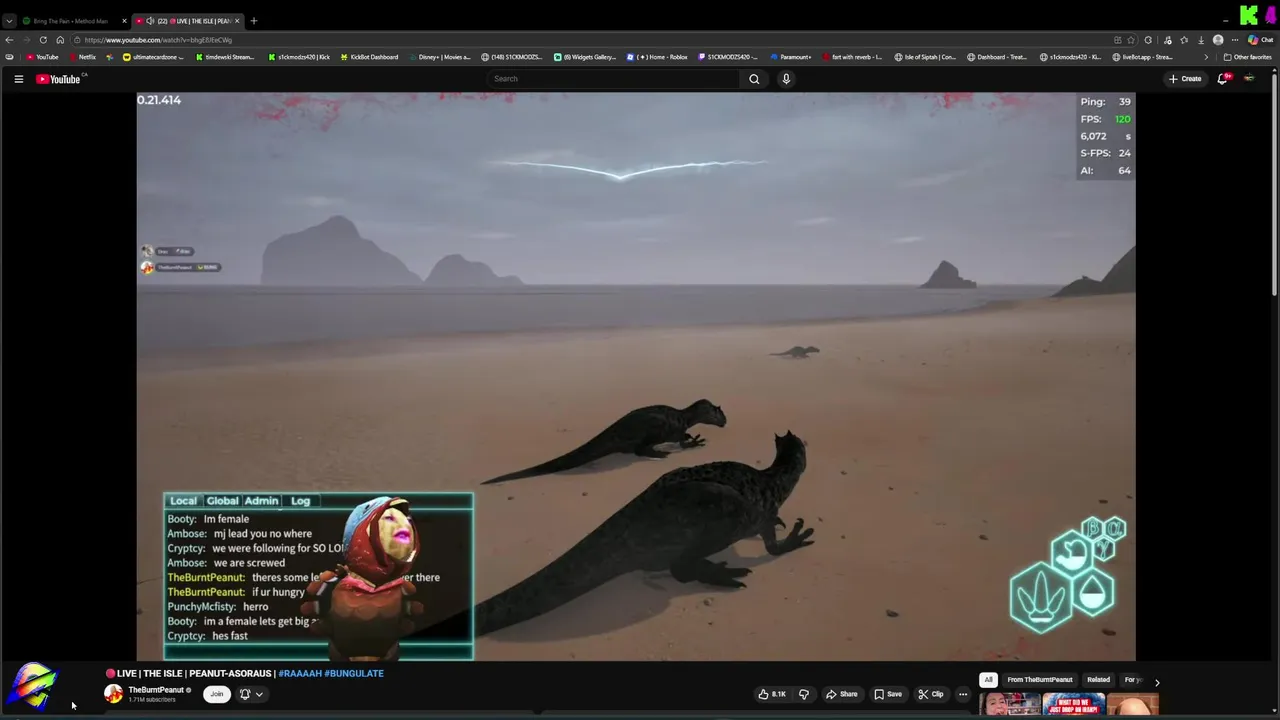Open notification preferences bell dropdown
The image size is (1280, 720).
pyautogui.click(x=251, y=694)
